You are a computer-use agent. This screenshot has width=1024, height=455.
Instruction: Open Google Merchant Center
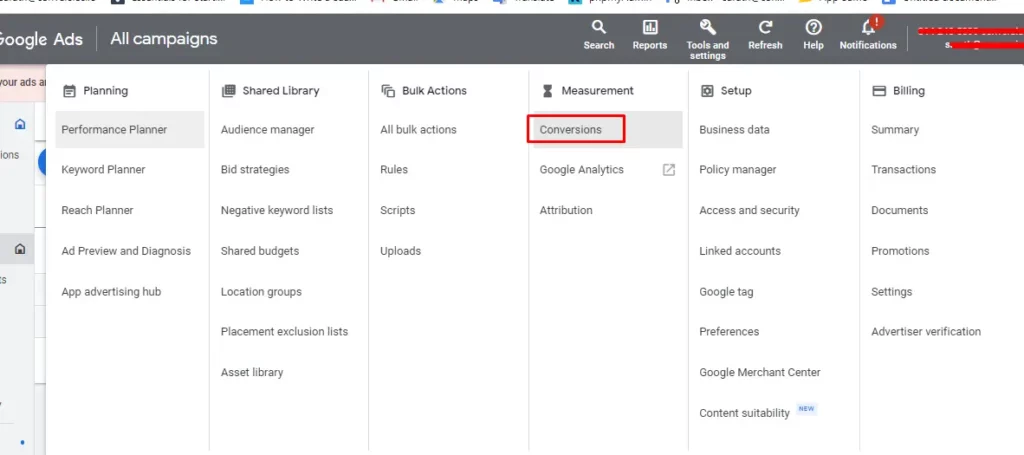(760, 372)
